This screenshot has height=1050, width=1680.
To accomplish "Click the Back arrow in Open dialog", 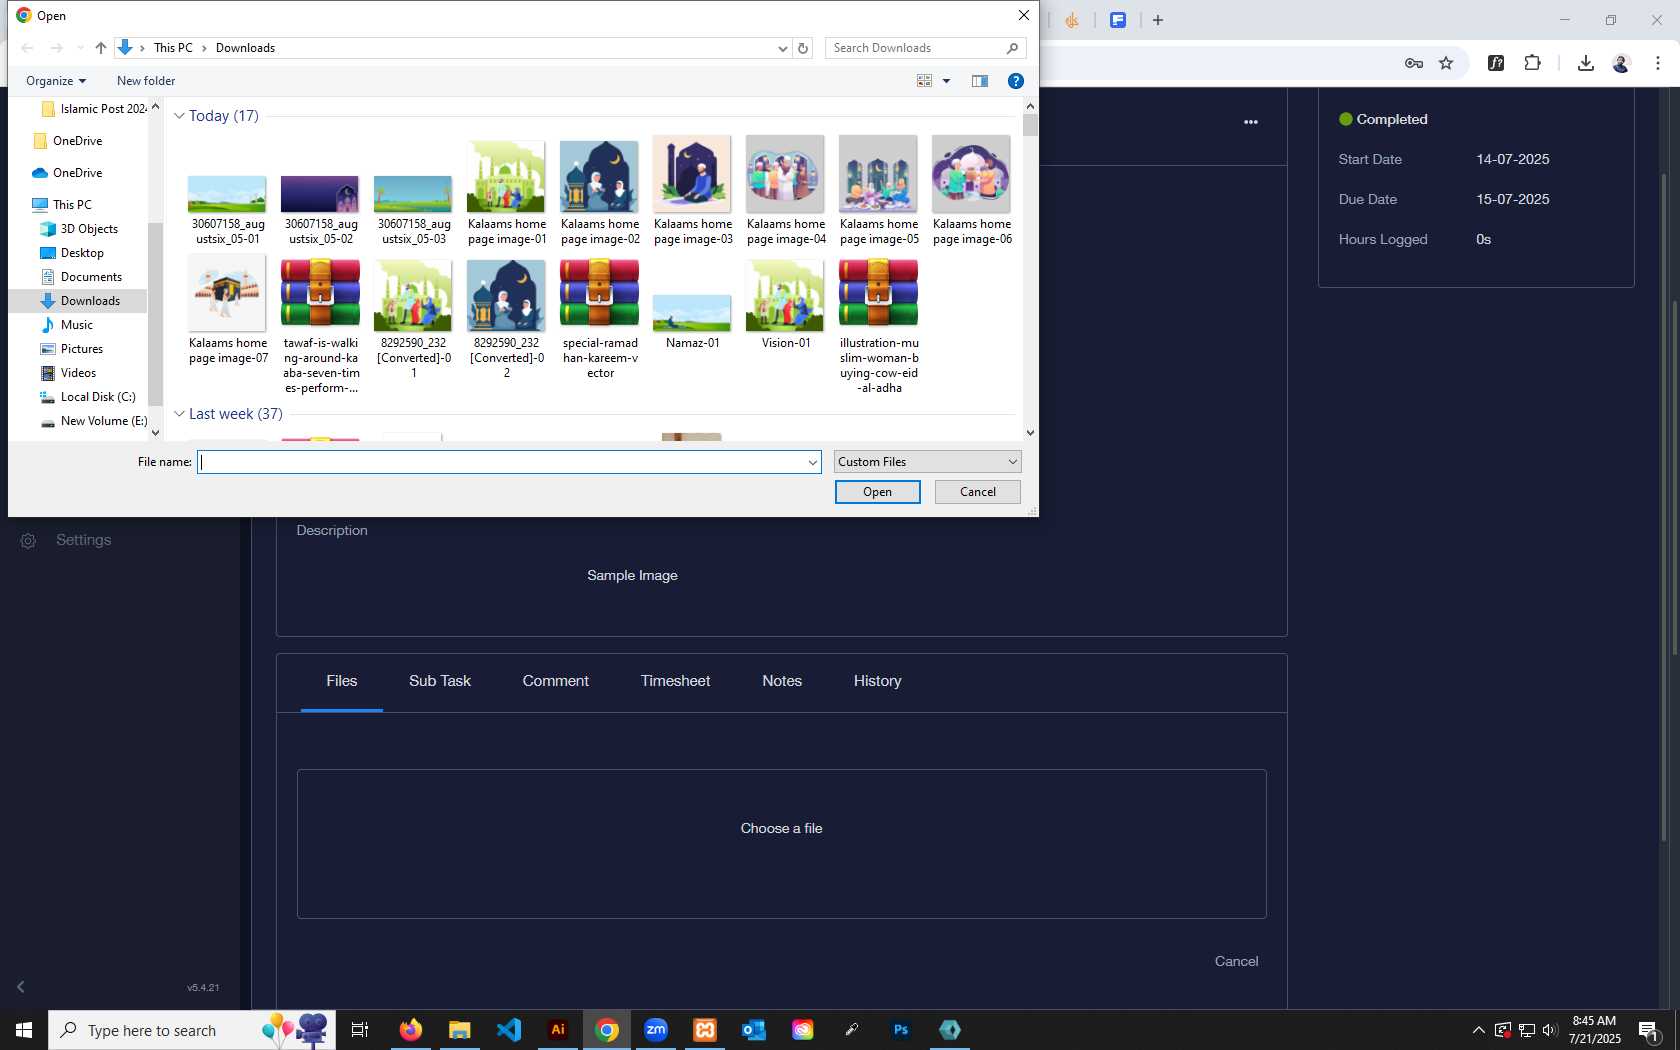I will [28, 48].
